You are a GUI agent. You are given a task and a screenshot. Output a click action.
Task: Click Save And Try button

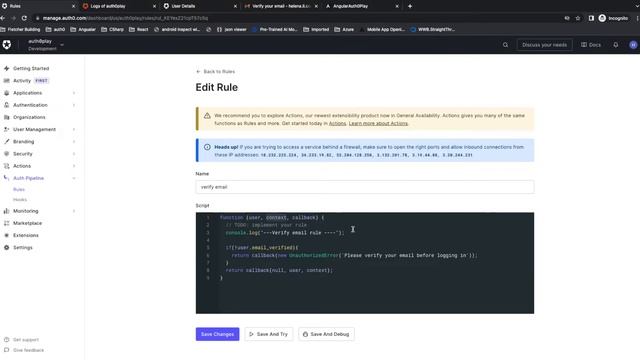click(x=269, y=334)
